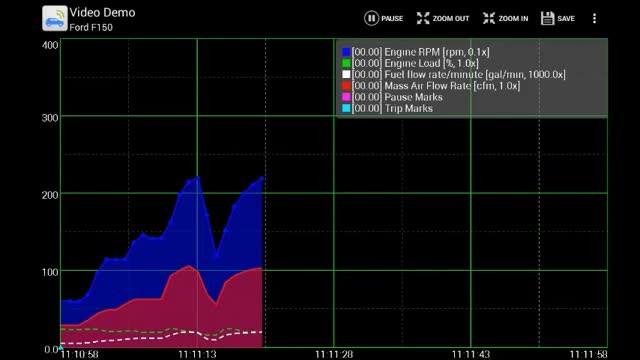Image resolution: width=640 pixels, height=360 pixels.
Task: Click the Zoom Out icon
Action: pos(423,18)
